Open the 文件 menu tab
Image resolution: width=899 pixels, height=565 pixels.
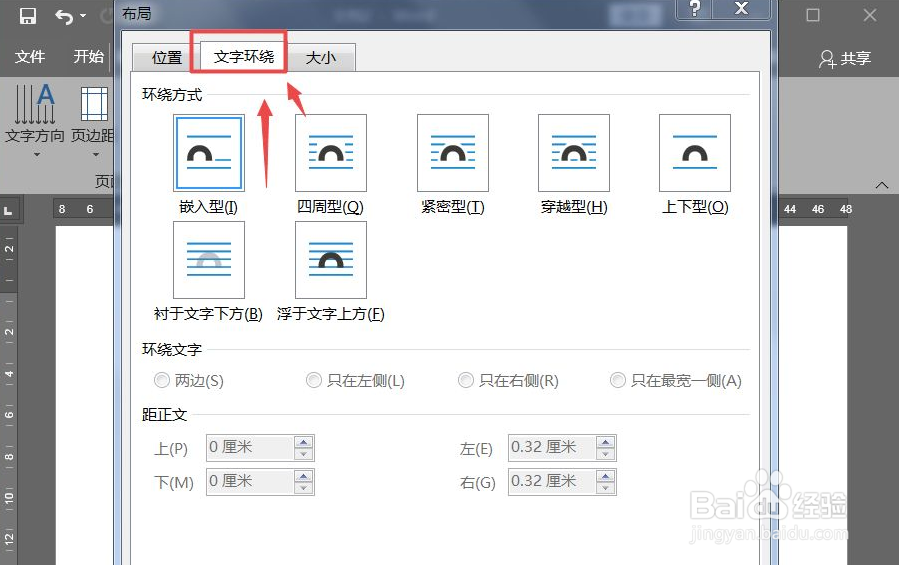tap(30, 56)
